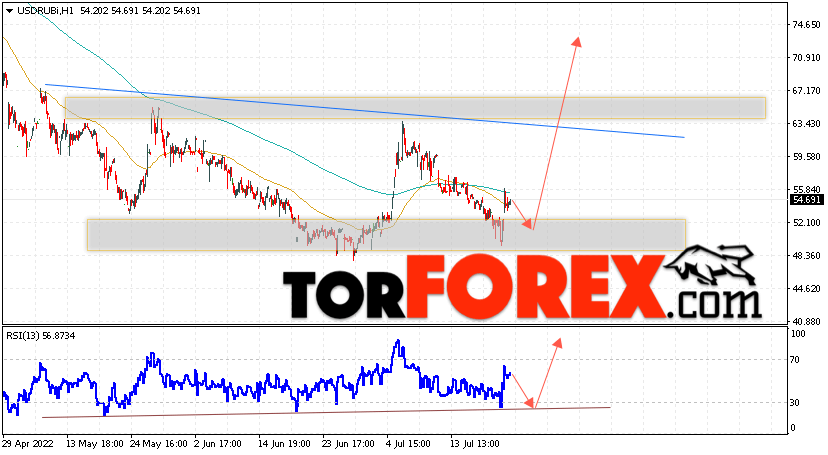This screenshot has width=828, height=455.
Task: Select the 13 May 18:00 time label
Action: click(x=95, y=444)
